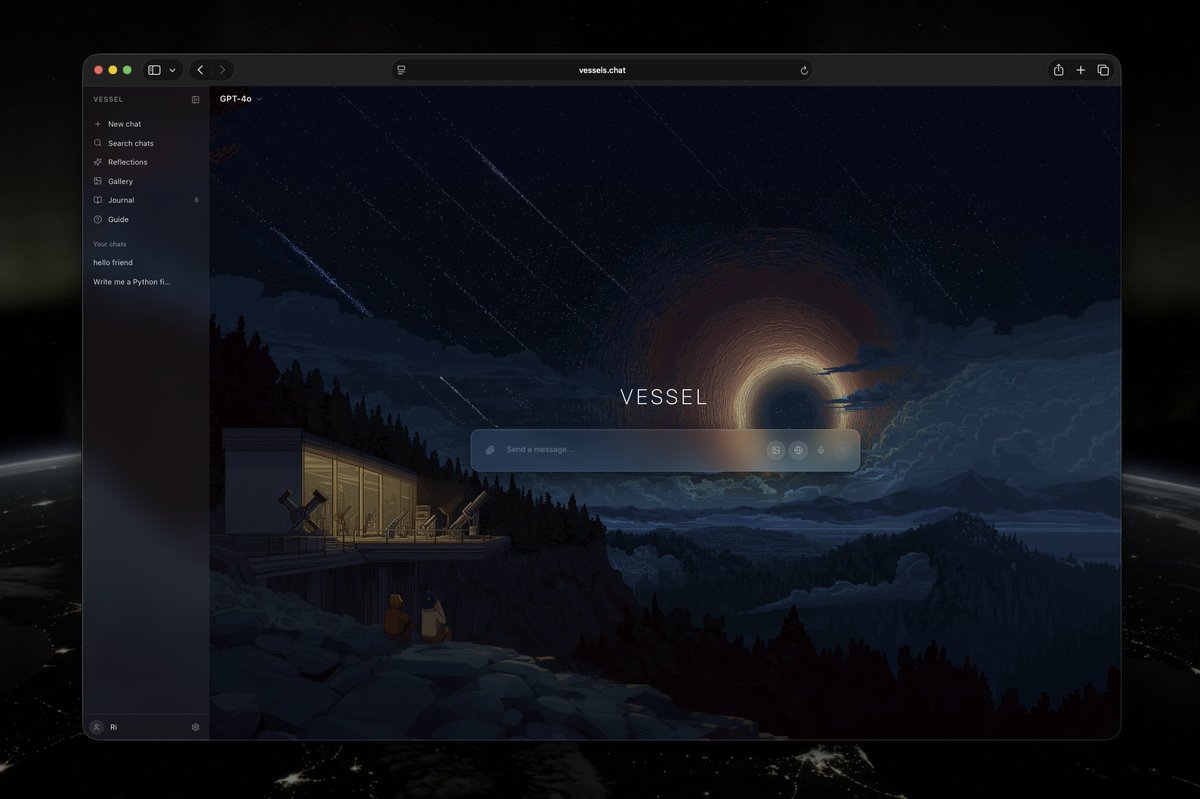Click the 'Your chats' heading

[110, 244]
